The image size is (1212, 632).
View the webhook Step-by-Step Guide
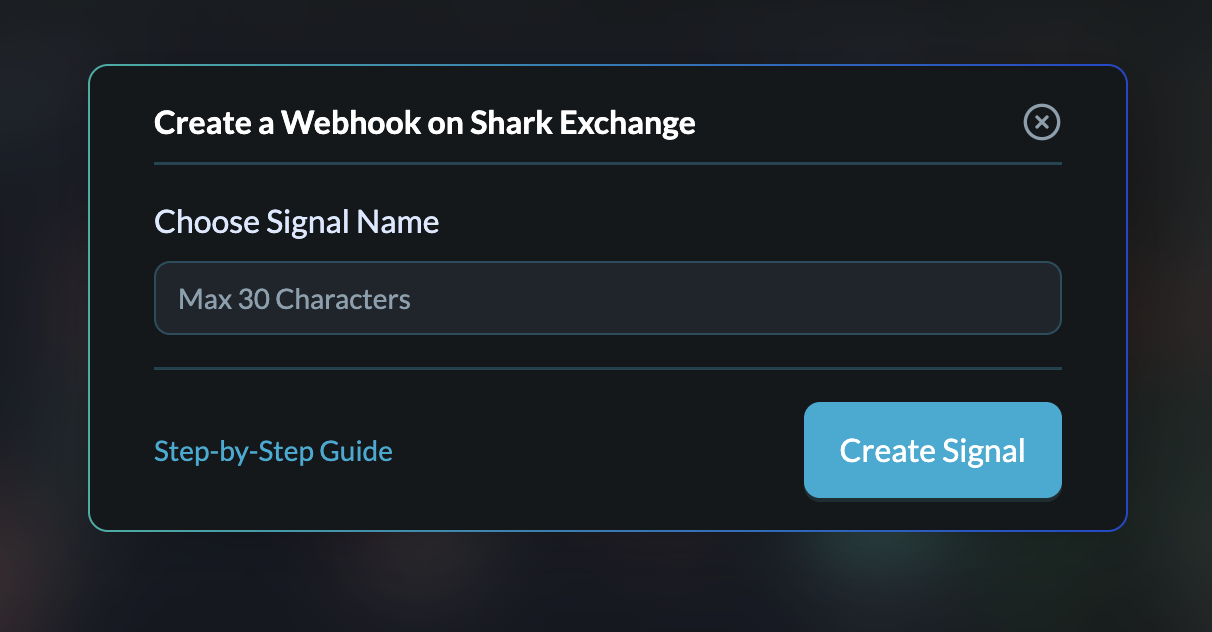click(273, 451)
